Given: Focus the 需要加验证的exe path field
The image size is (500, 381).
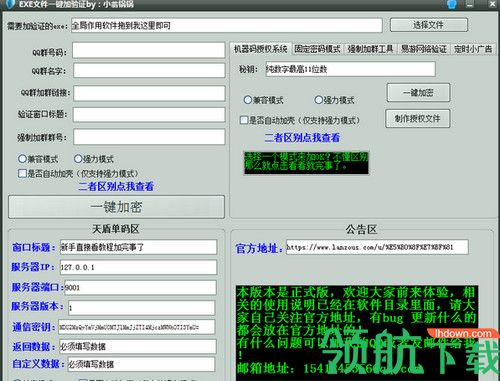Looking at the screenshot, I should (227, 26).
